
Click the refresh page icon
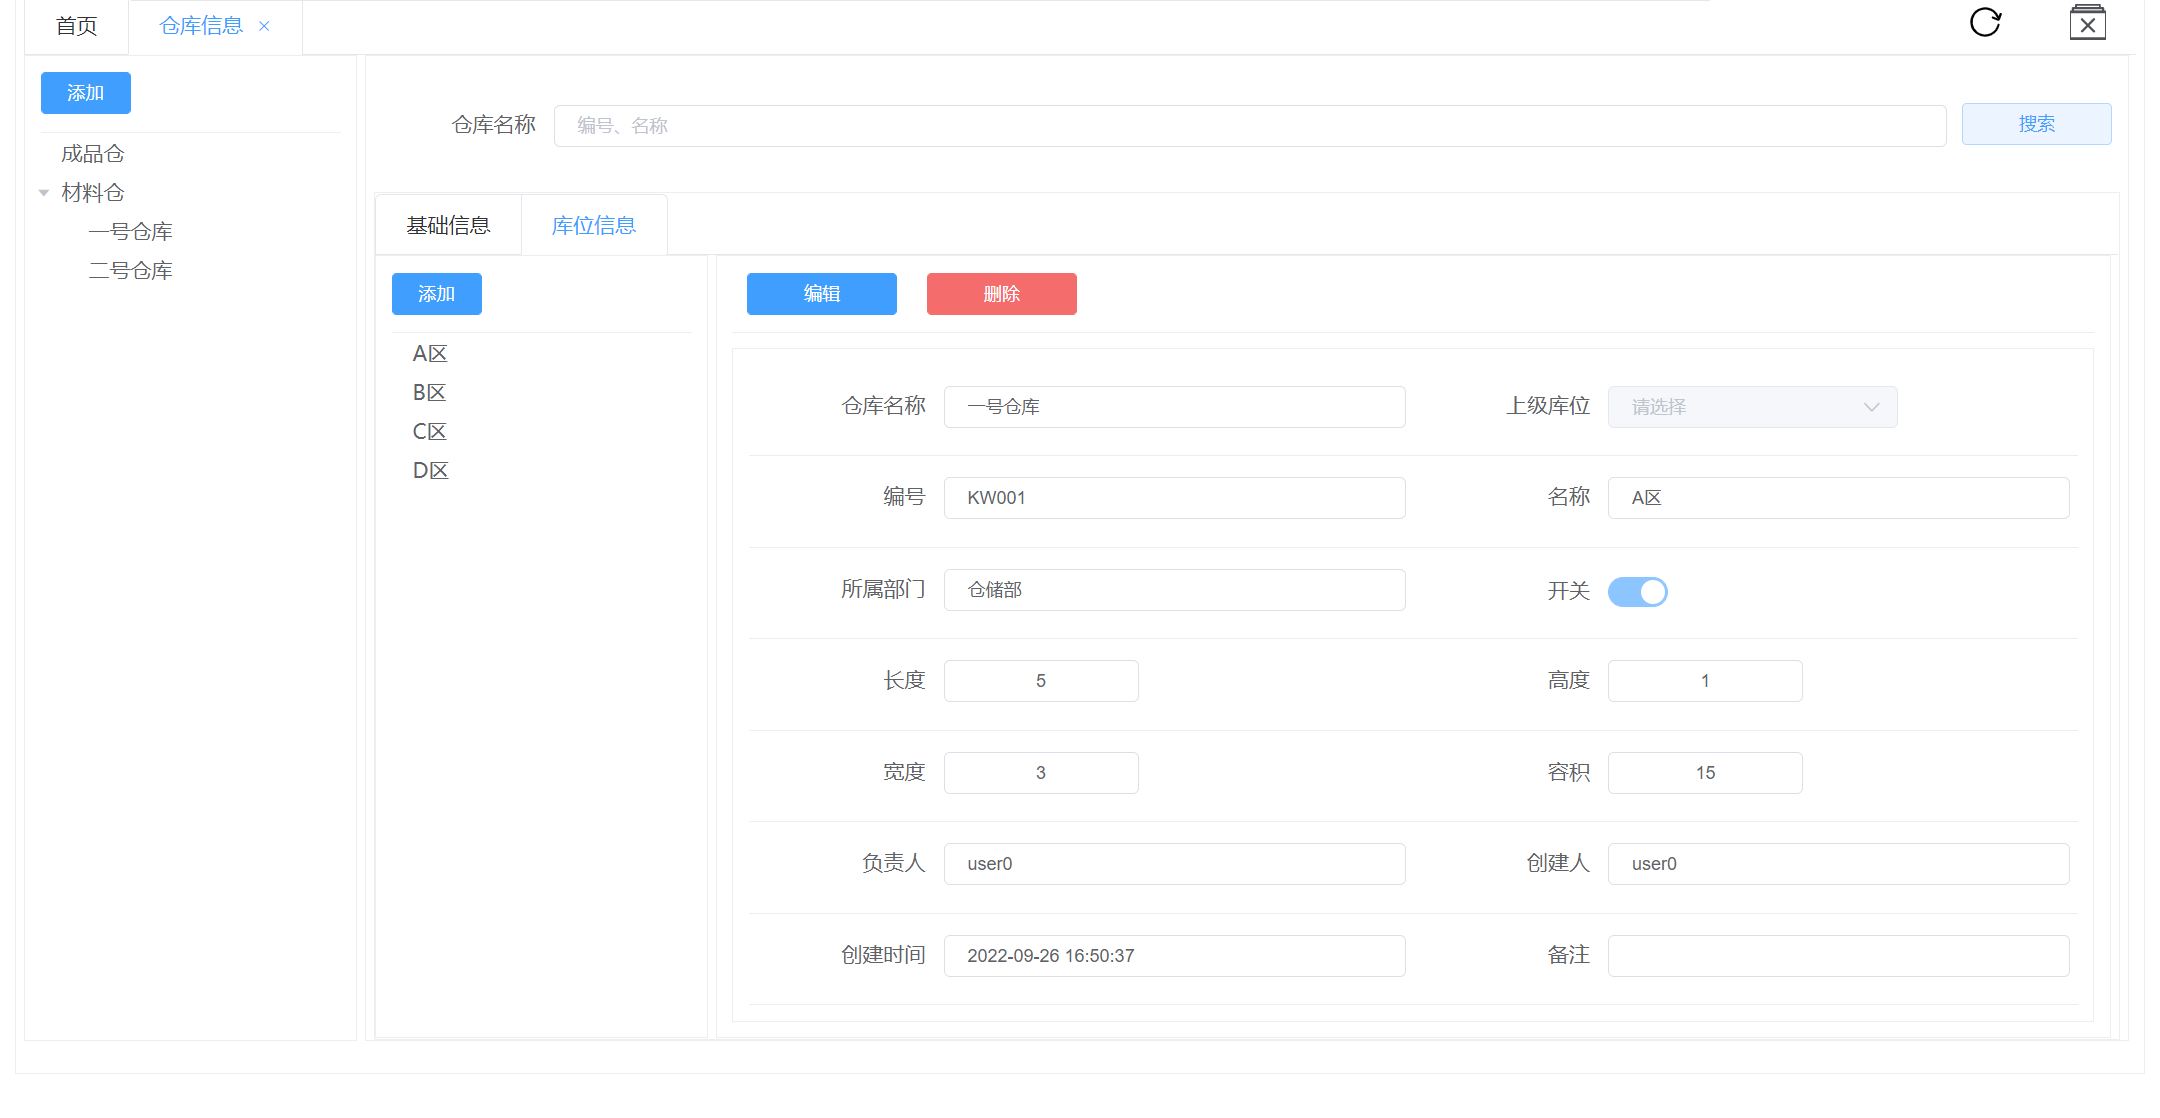[1985, 22]
